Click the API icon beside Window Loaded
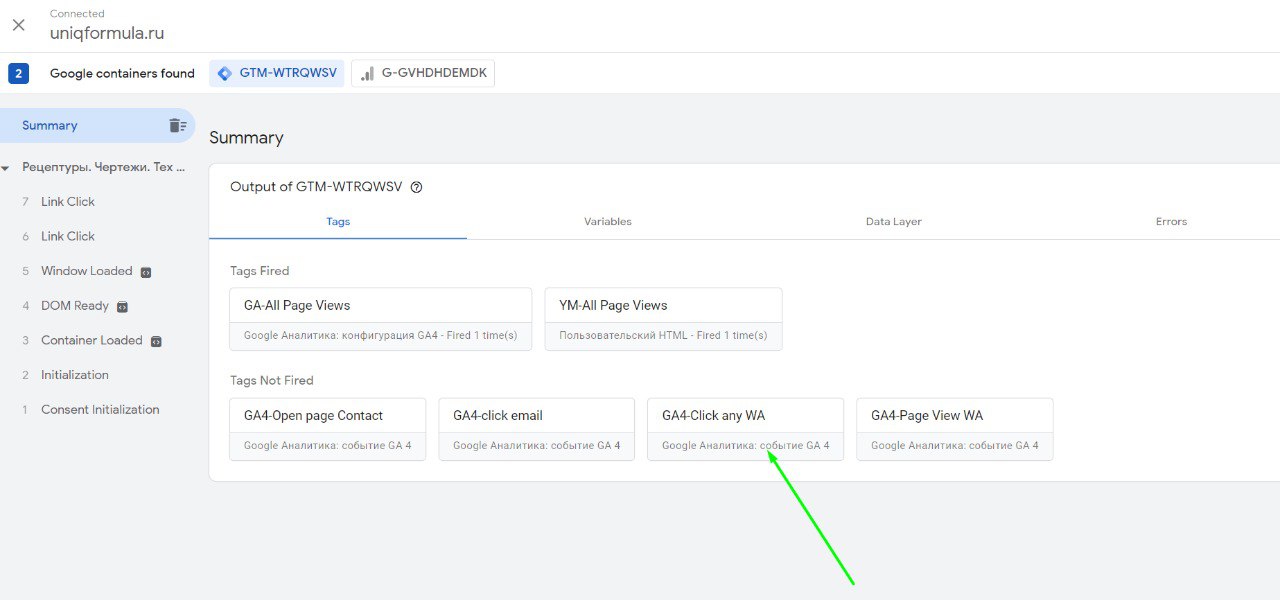This screenshot has width=1280, height=600. [x=146, y=272]
